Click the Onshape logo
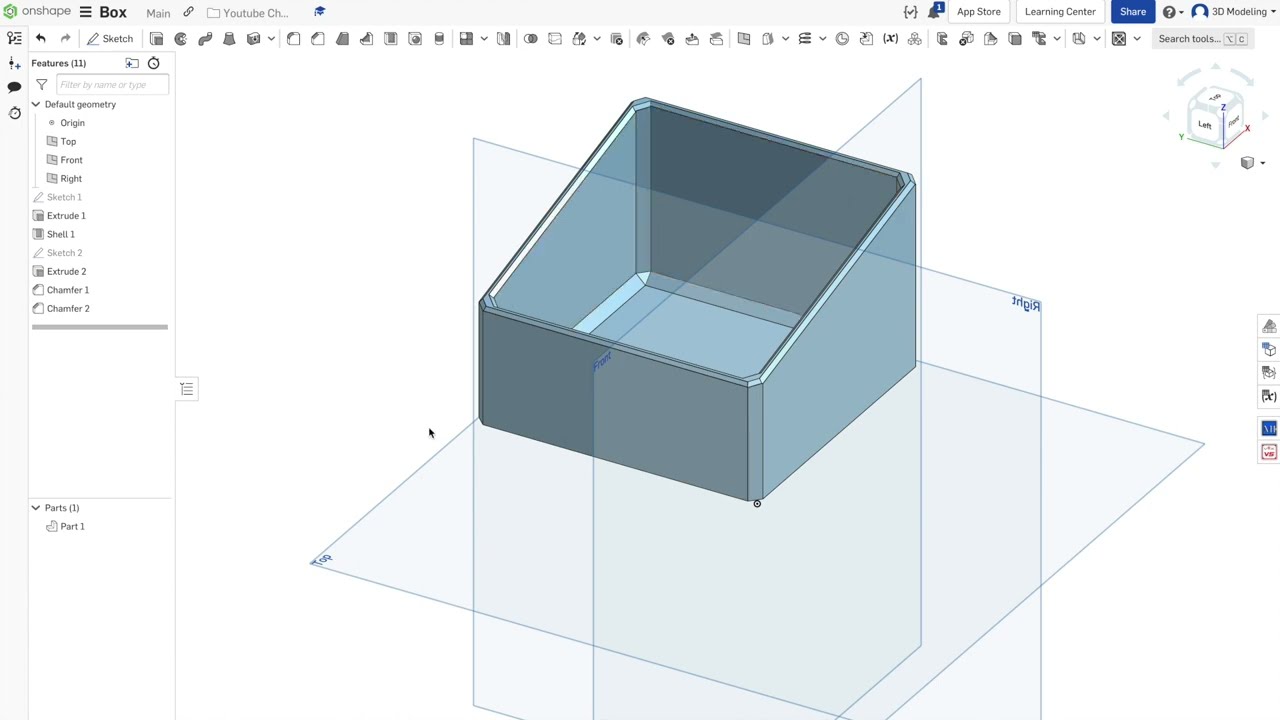1280x720 pixels. (x=37, y=12)
